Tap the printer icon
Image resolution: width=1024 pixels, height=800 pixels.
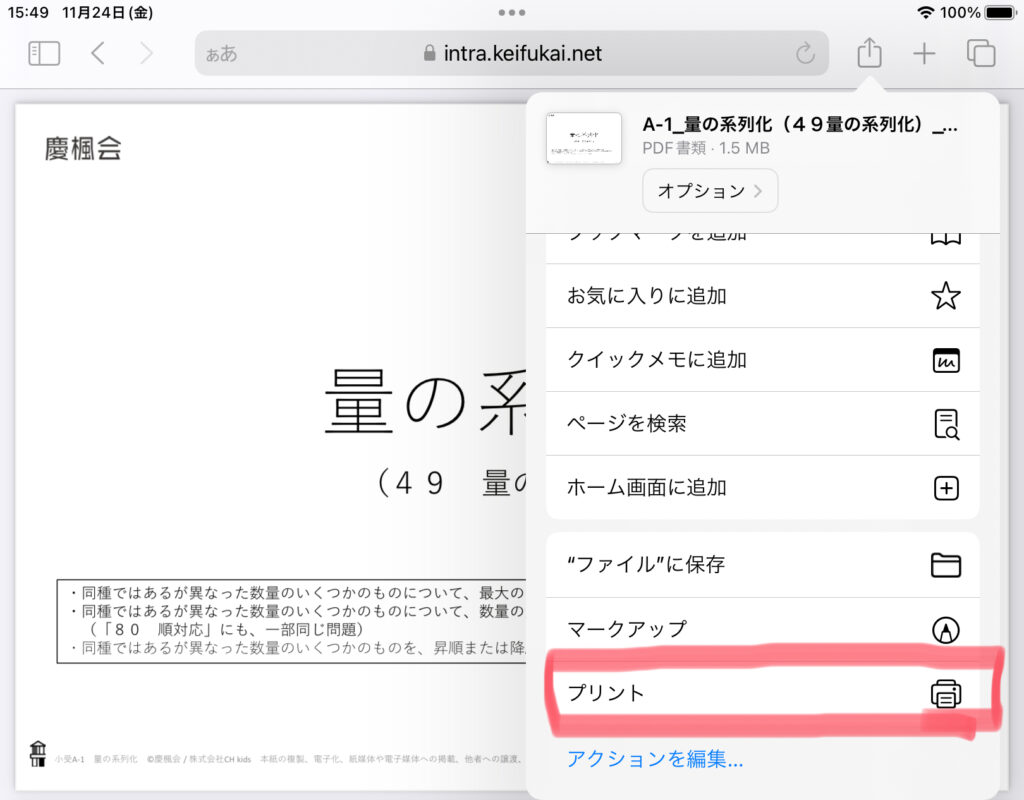(x=945, y=693)
